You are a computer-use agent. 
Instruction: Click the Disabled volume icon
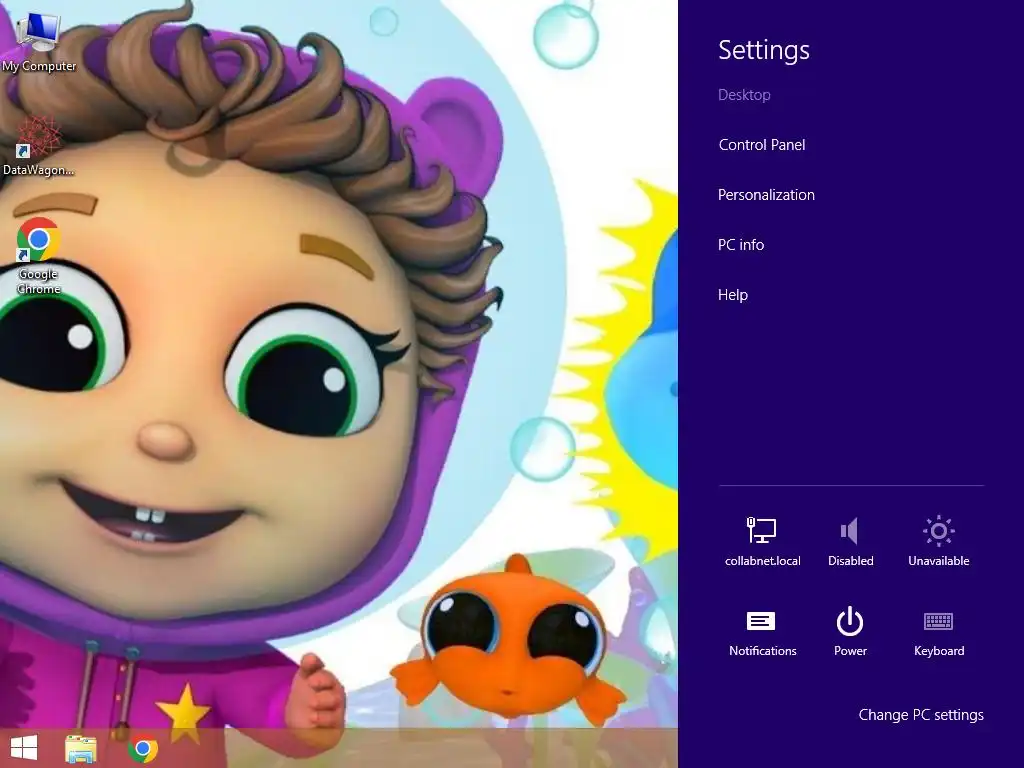850,541
